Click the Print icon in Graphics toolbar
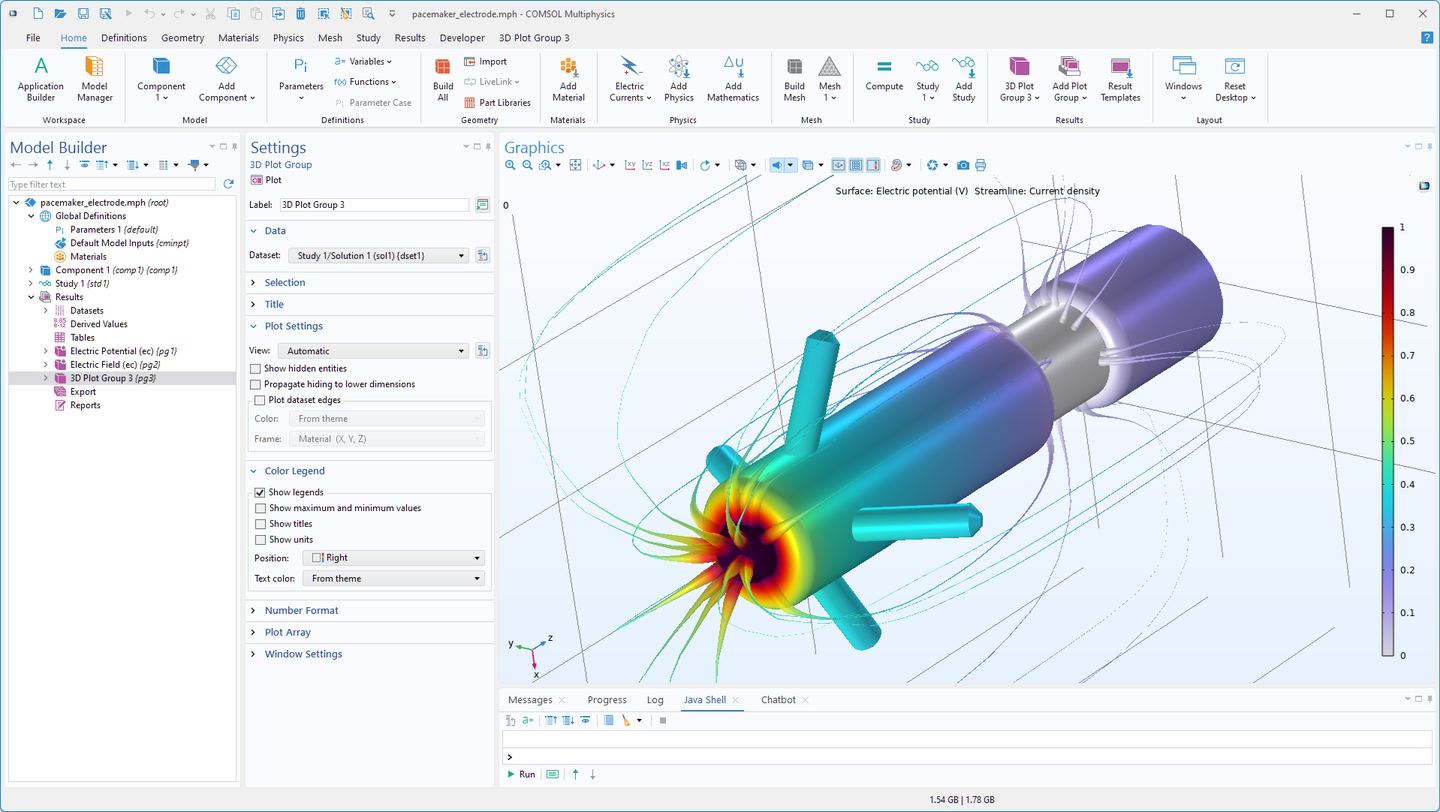Screen dimensions: 1440x812 pos(981,165)
